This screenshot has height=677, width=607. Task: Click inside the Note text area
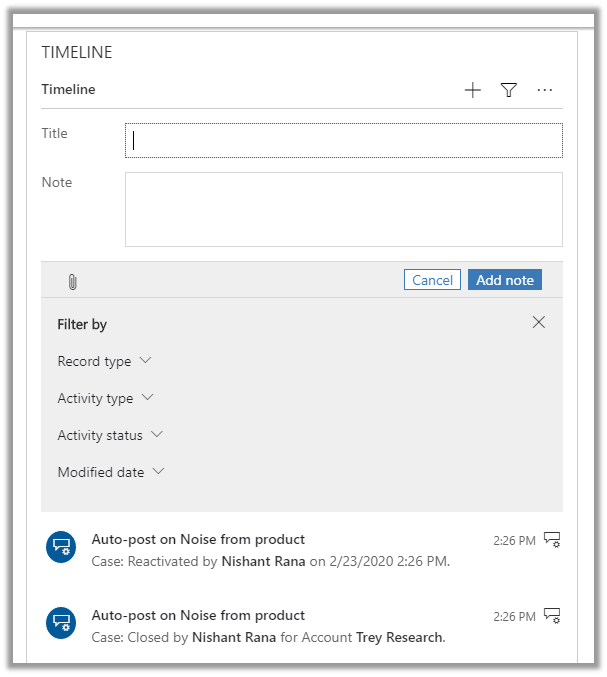343,209
